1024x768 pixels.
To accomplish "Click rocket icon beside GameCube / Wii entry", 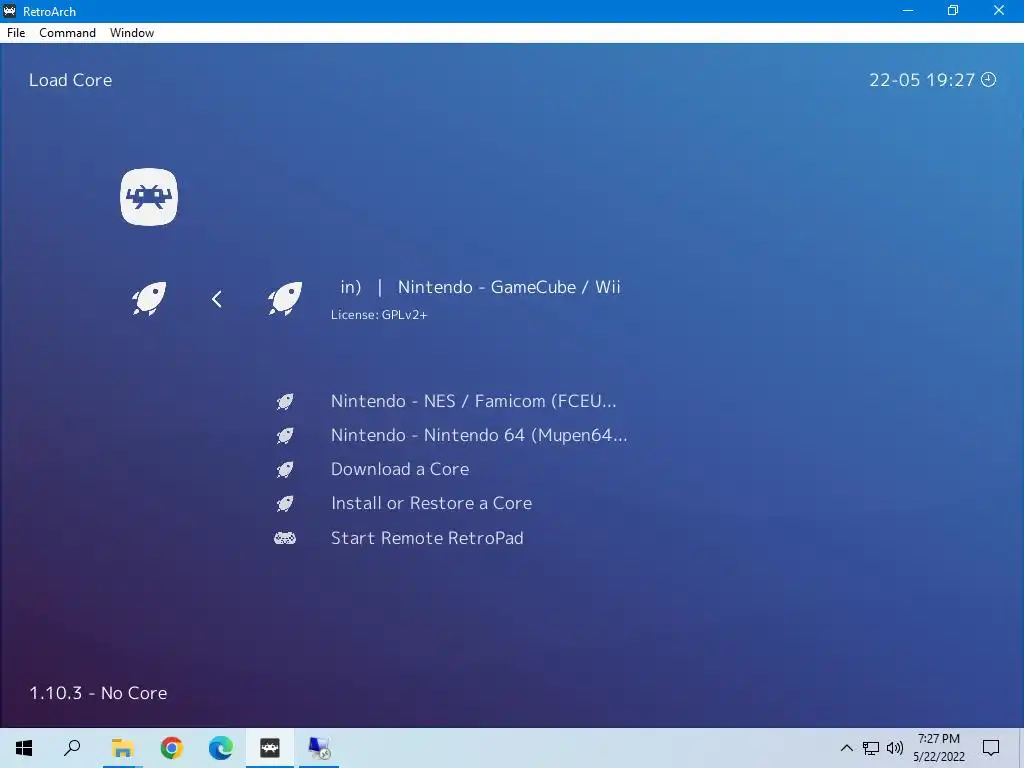I will (x=285, y=299).
